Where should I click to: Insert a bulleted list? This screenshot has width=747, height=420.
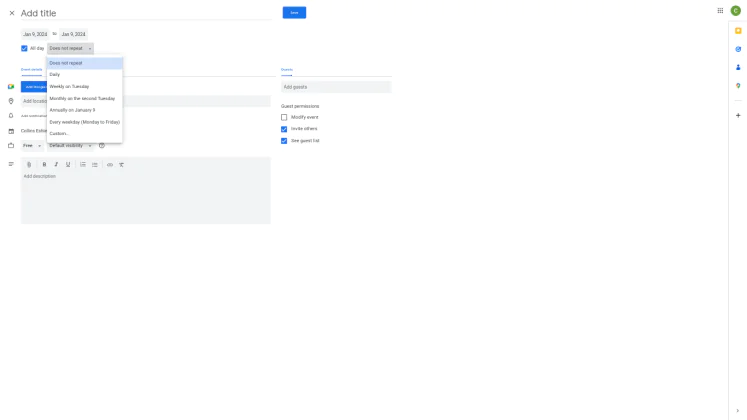pos(95,165)
